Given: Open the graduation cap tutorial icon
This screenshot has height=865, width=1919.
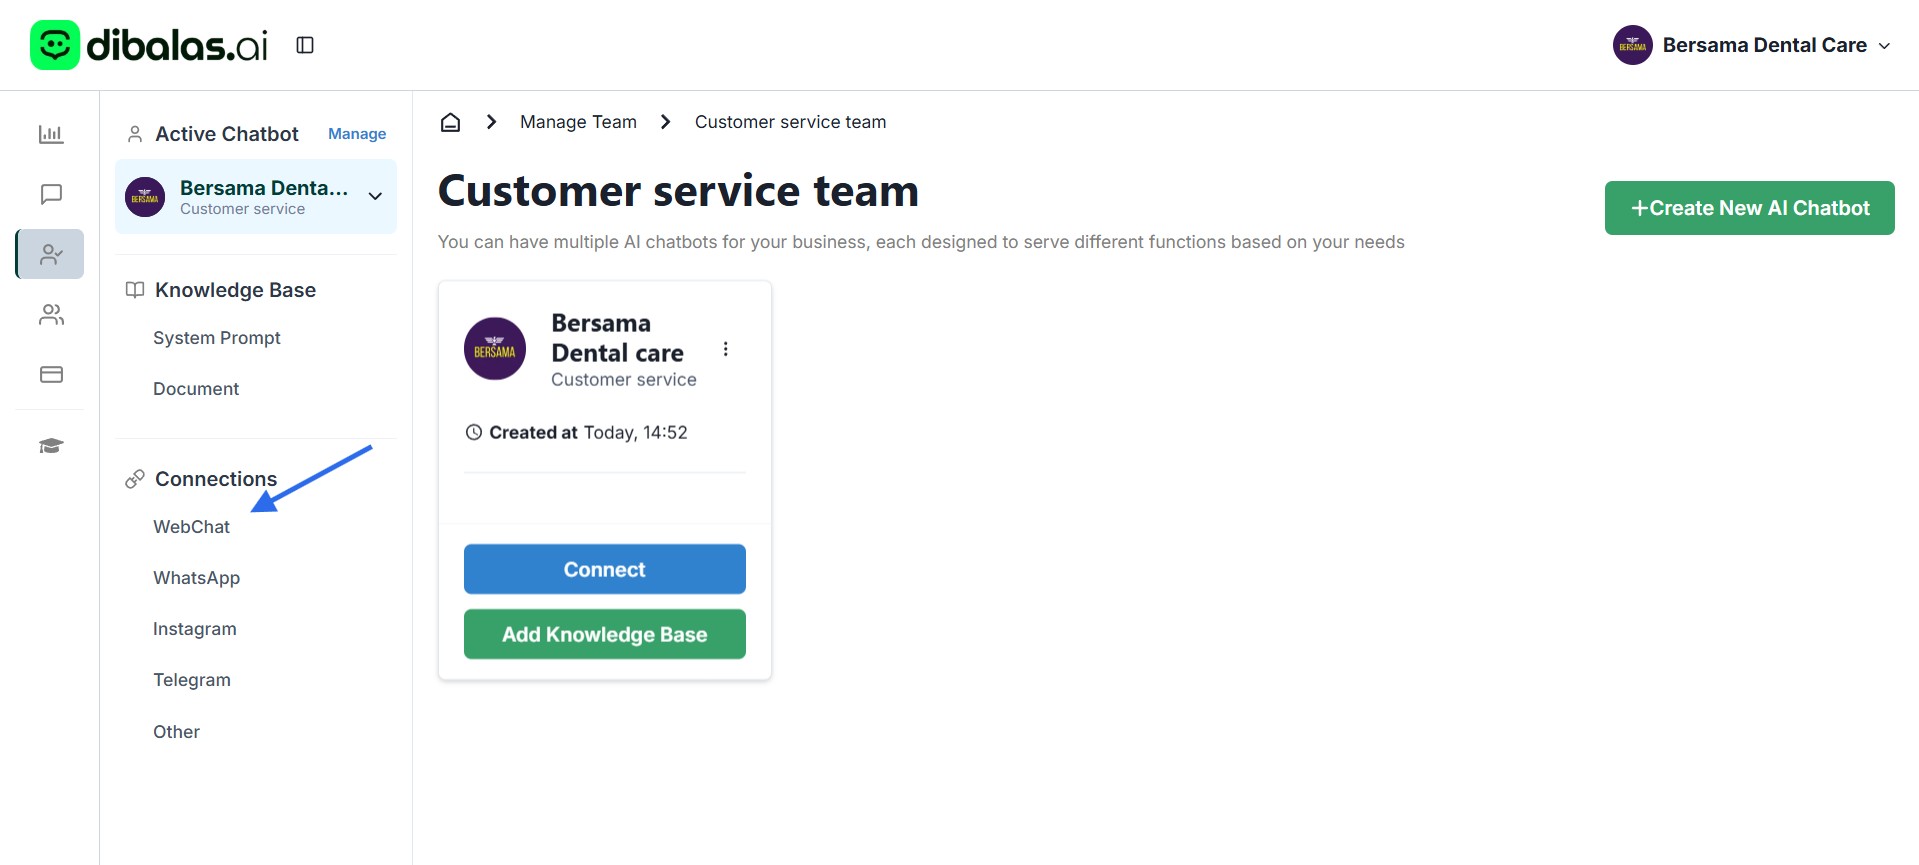Looking at the screenshot, I should (x=51, y=446).
